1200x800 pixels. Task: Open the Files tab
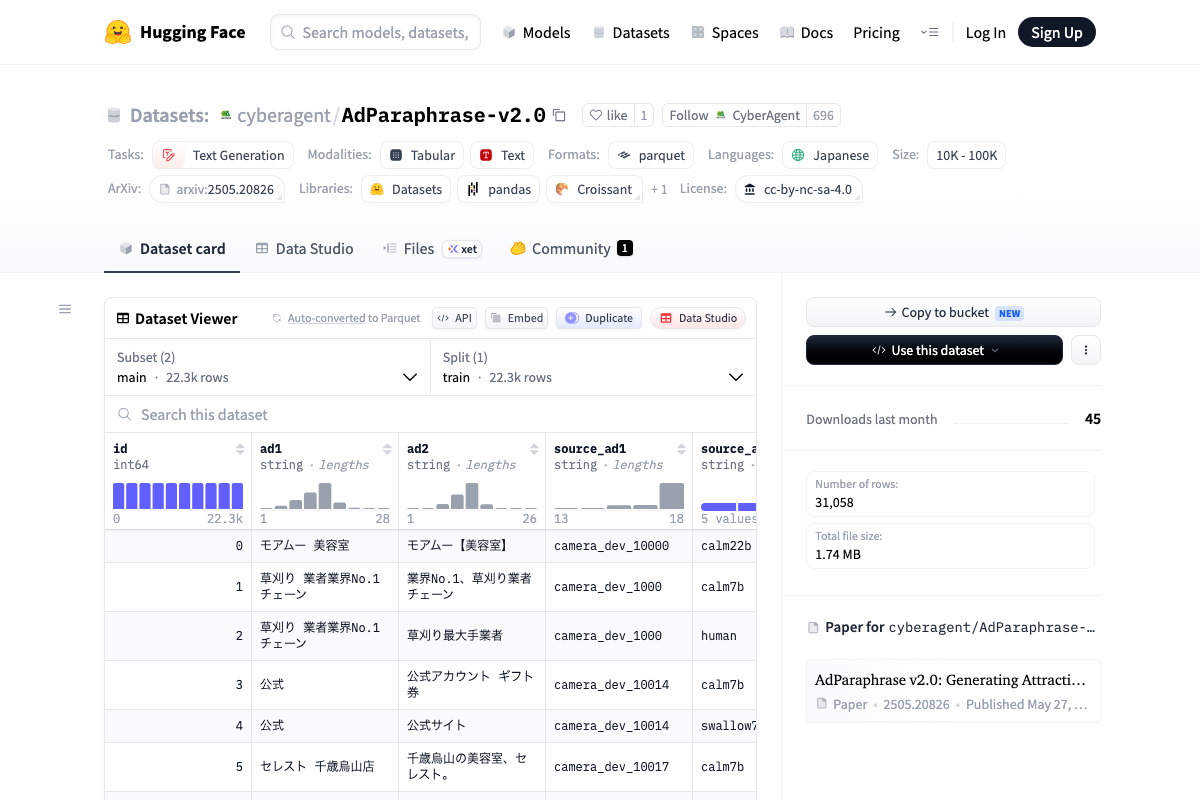pos(432,249)
